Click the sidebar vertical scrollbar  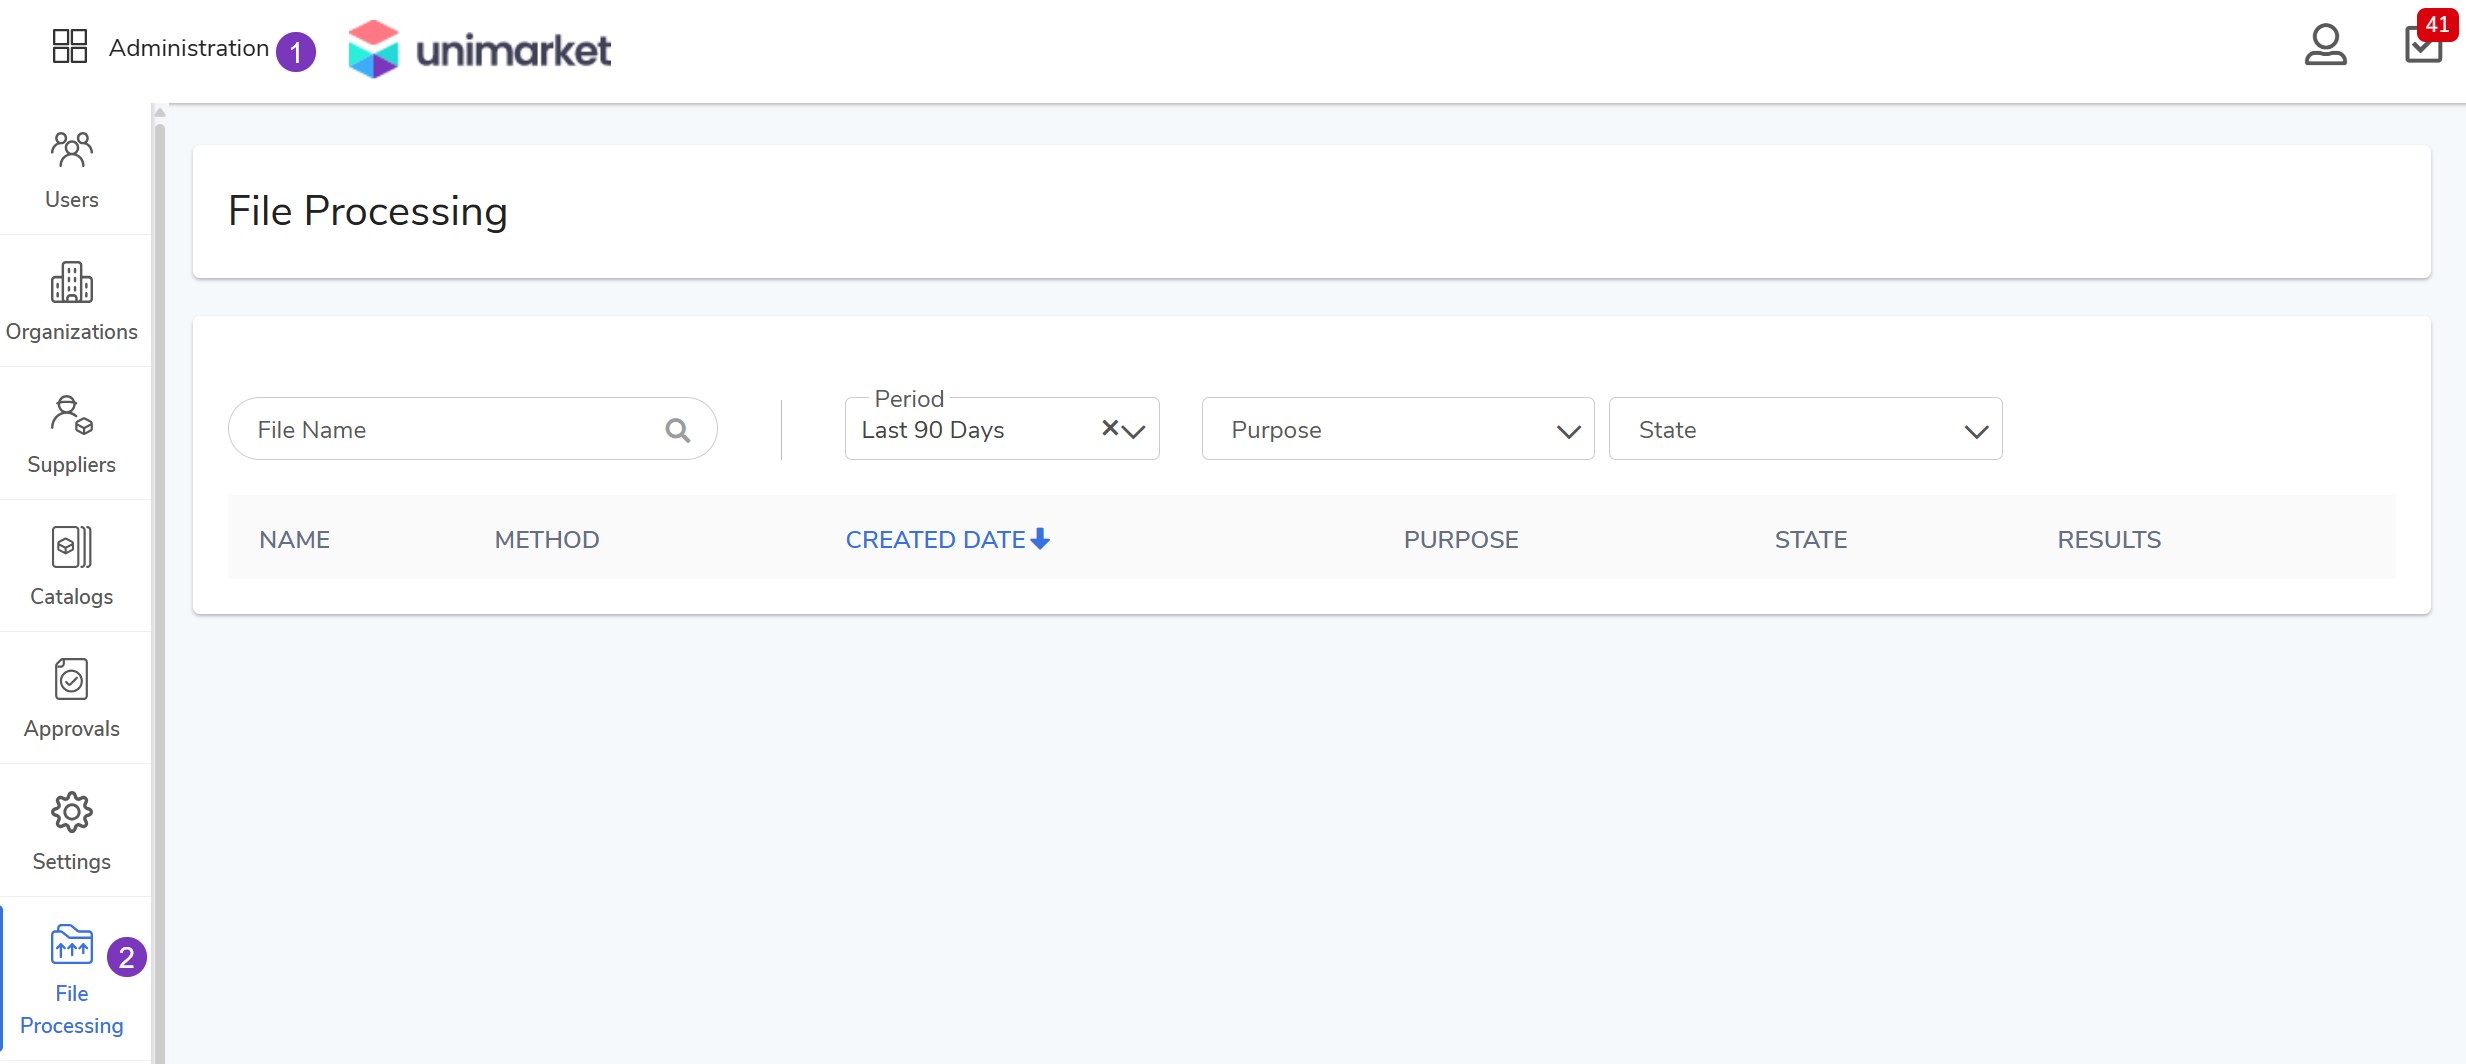[159, 580]
